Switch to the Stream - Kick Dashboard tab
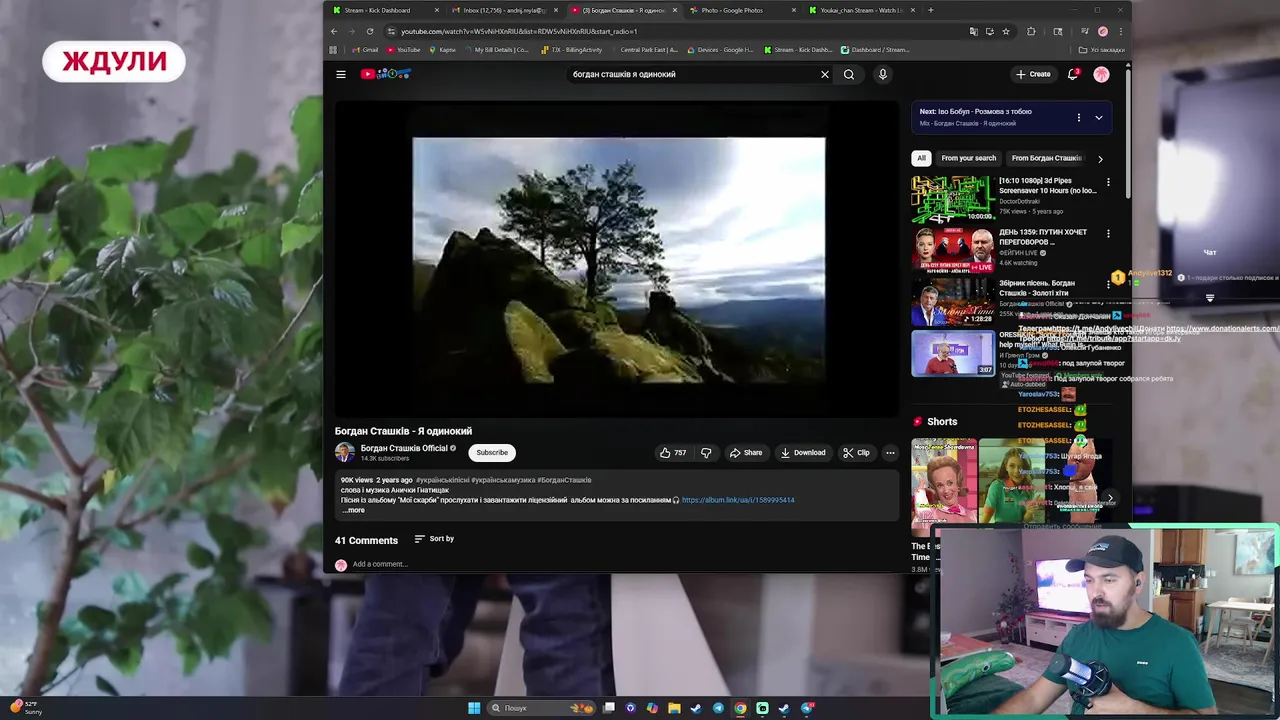 click(385, 10)
